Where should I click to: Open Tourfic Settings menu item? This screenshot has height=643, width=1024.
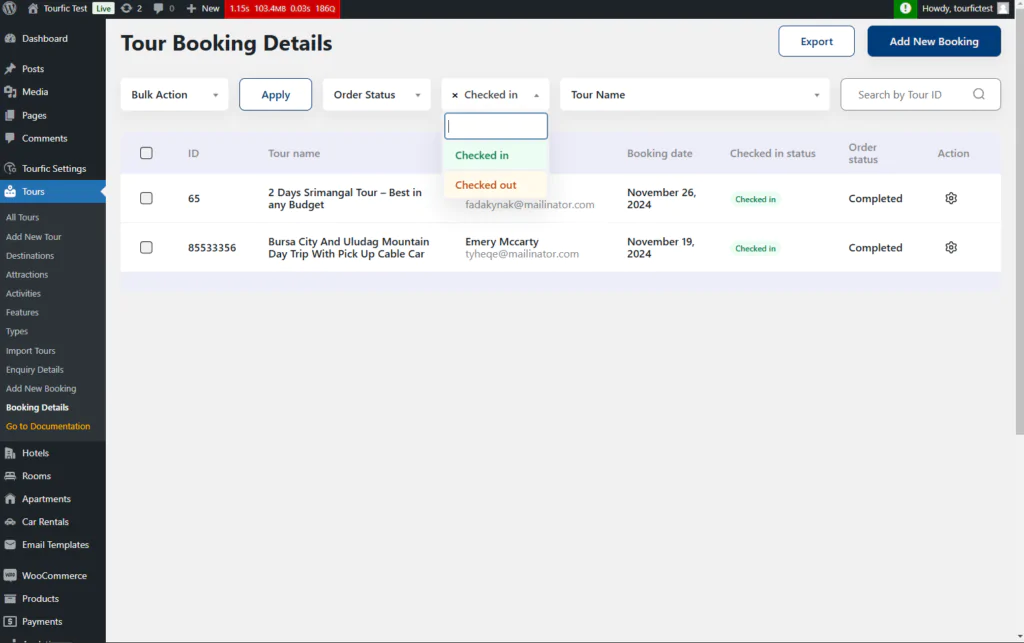pyautogui.click(x=53, y=168)
